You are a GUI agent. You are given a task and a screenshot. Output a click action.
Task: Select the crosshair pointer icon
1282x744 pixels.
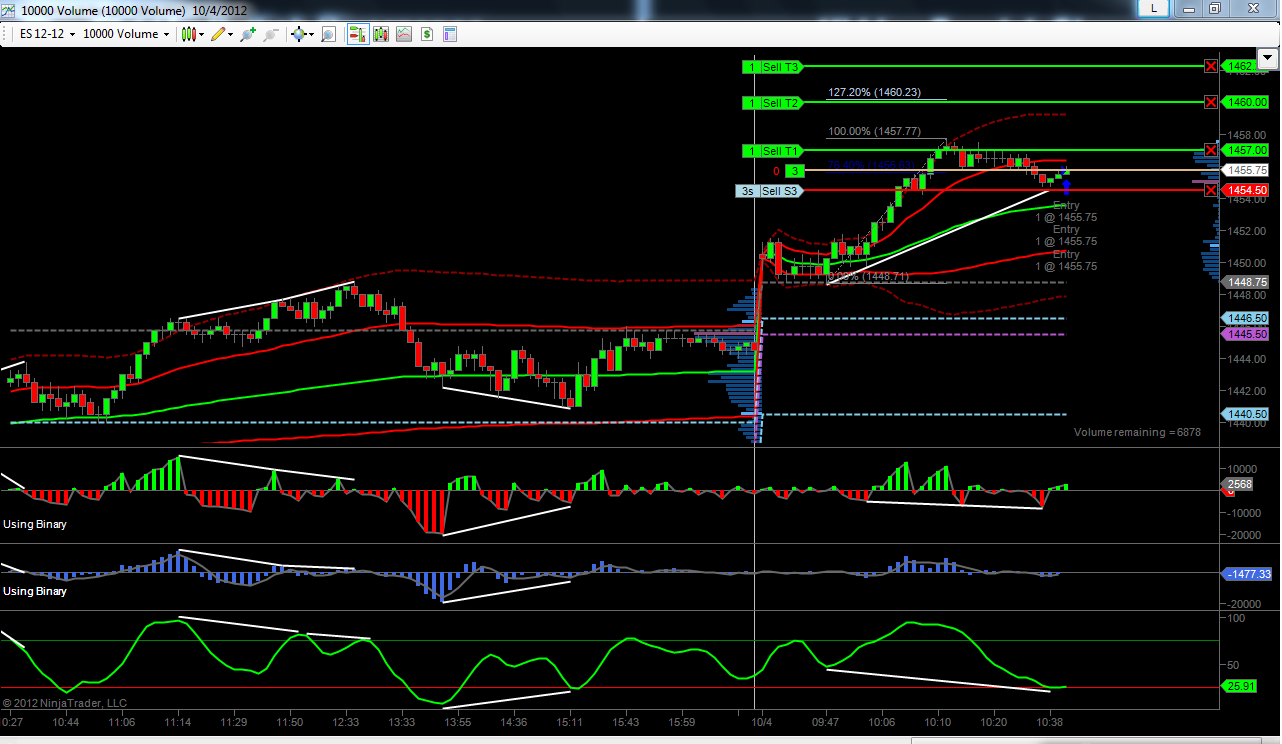pyautogui.click(x=298, y=34)
